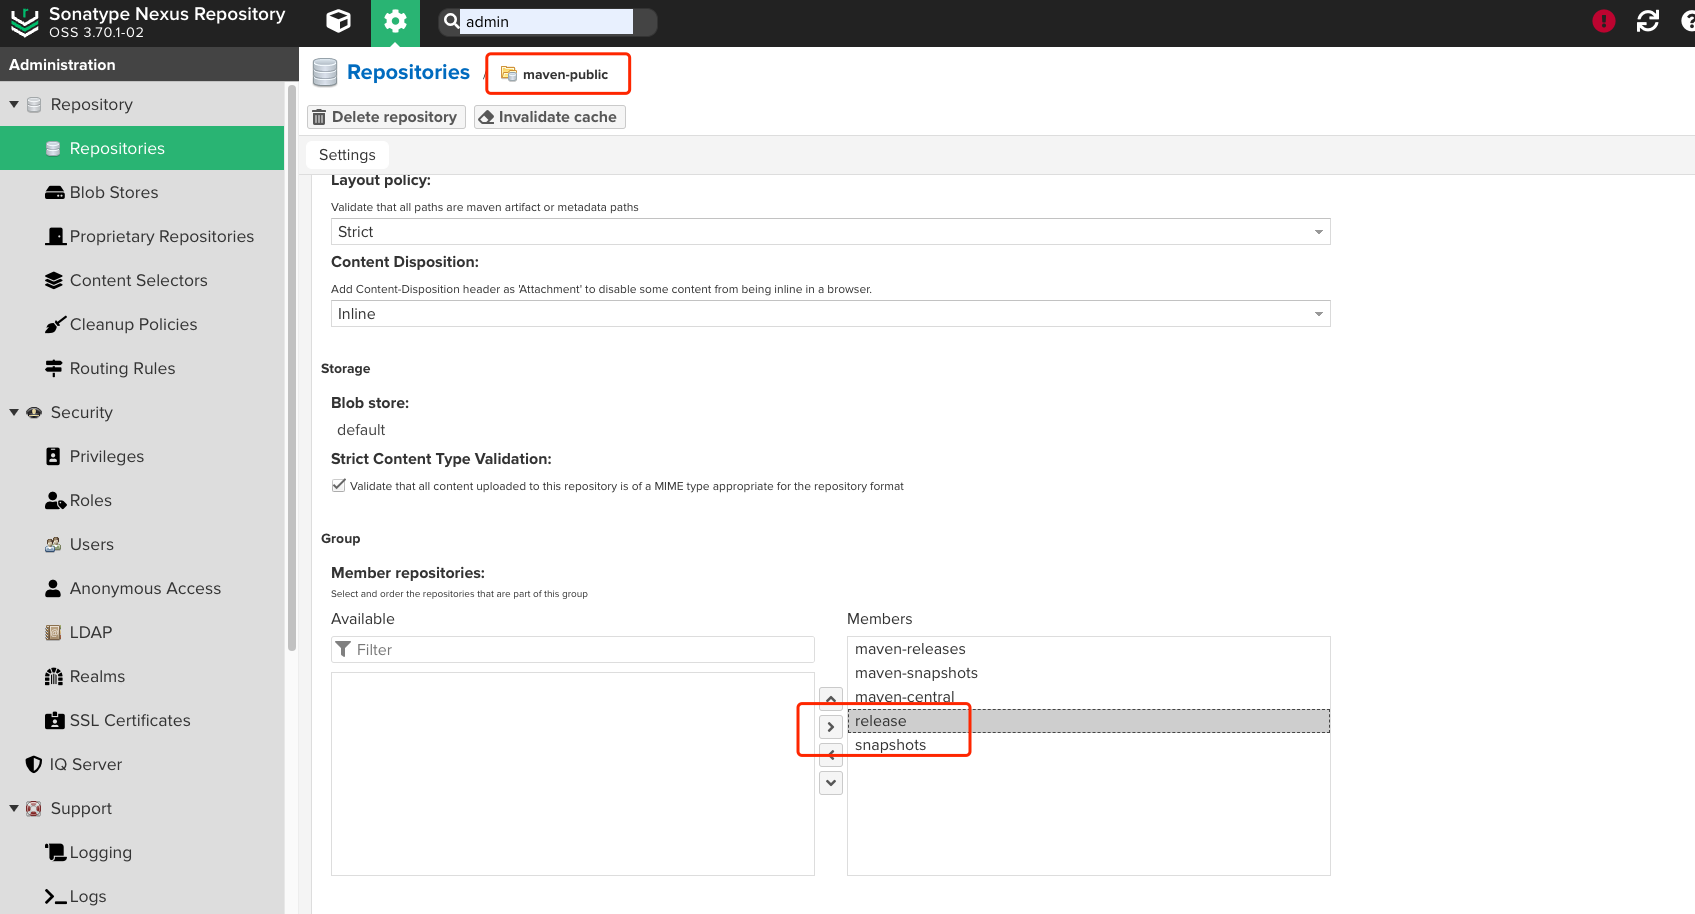Click the LDAP book icon
The width and height of the screenshot is (1695, 914).
coord(53,632)
